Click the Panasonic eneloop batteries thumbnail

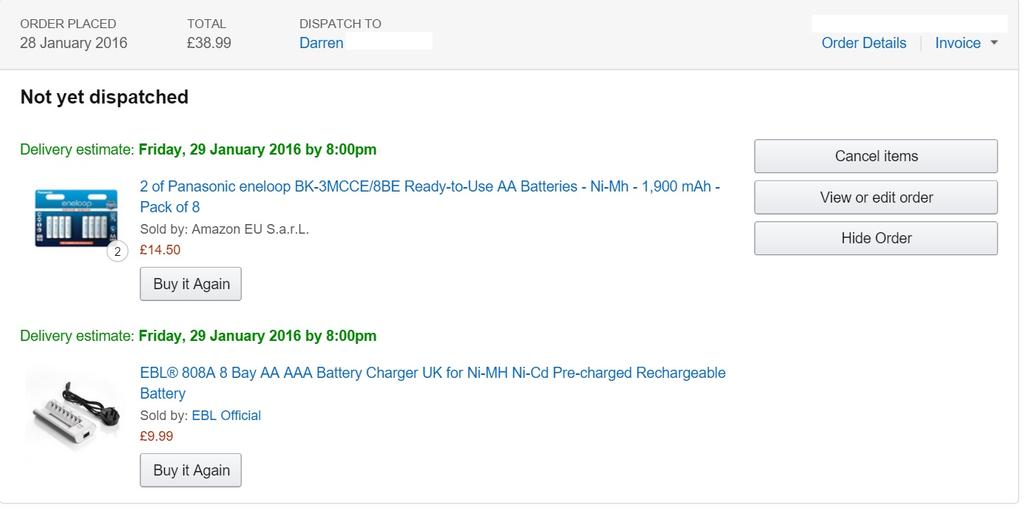pos(76,218)
